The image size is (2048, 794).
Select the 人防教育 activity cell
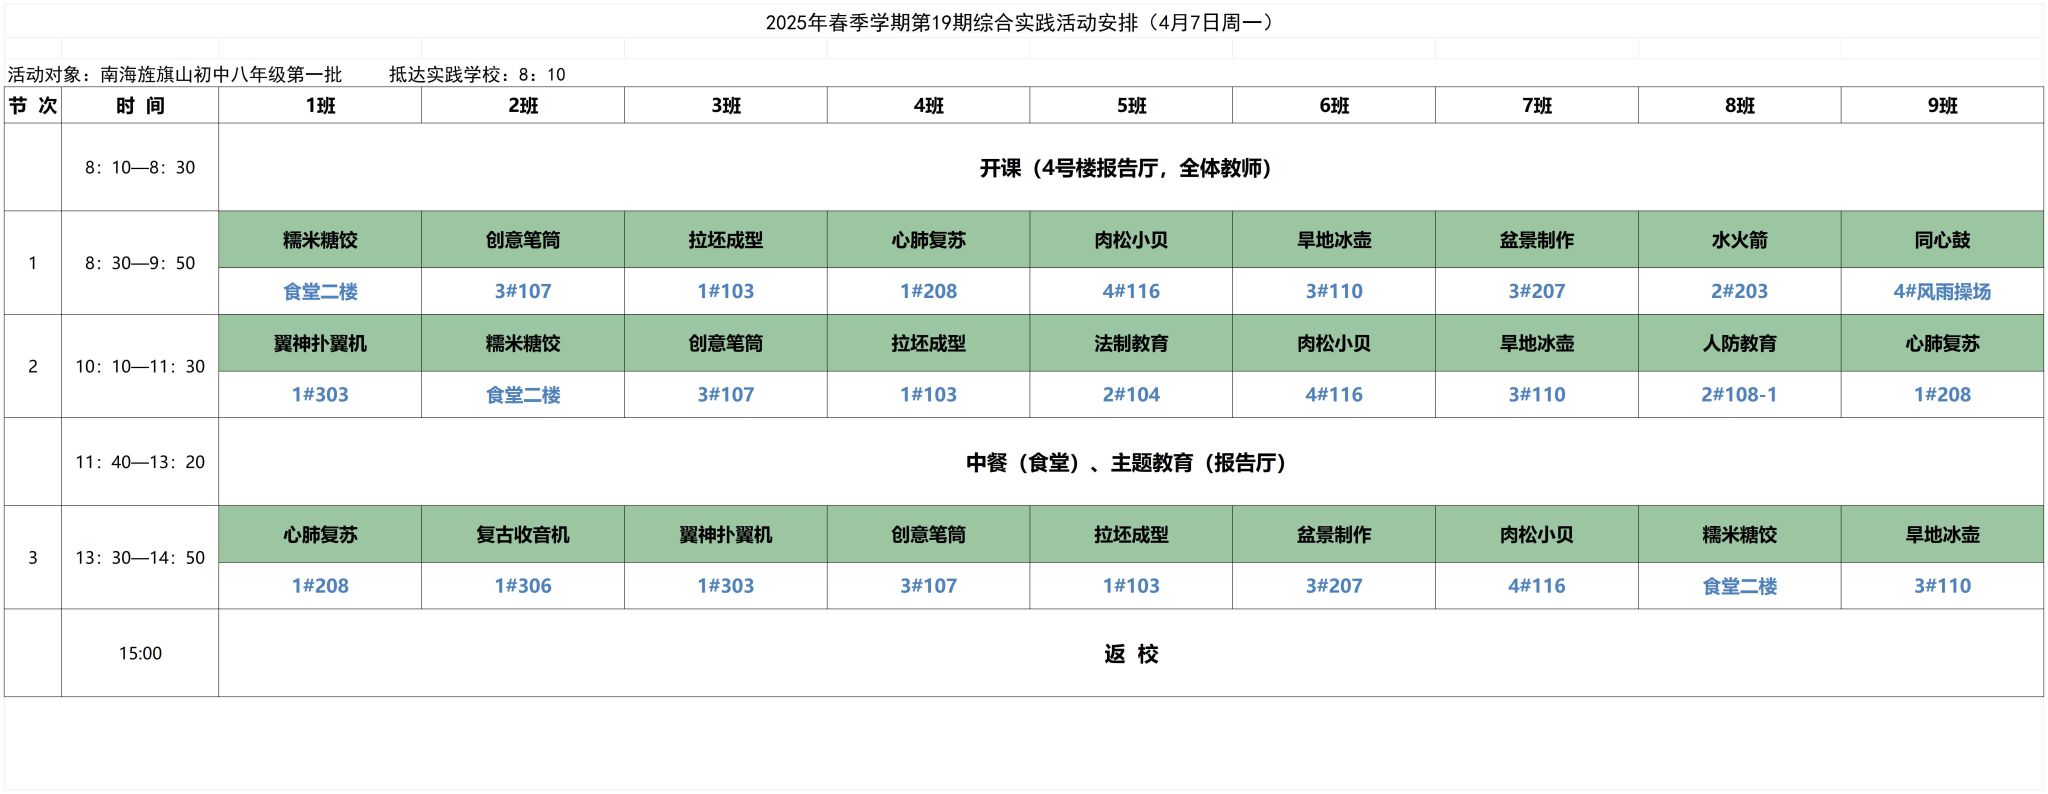pyautogui.click(x=1739, y=343)
